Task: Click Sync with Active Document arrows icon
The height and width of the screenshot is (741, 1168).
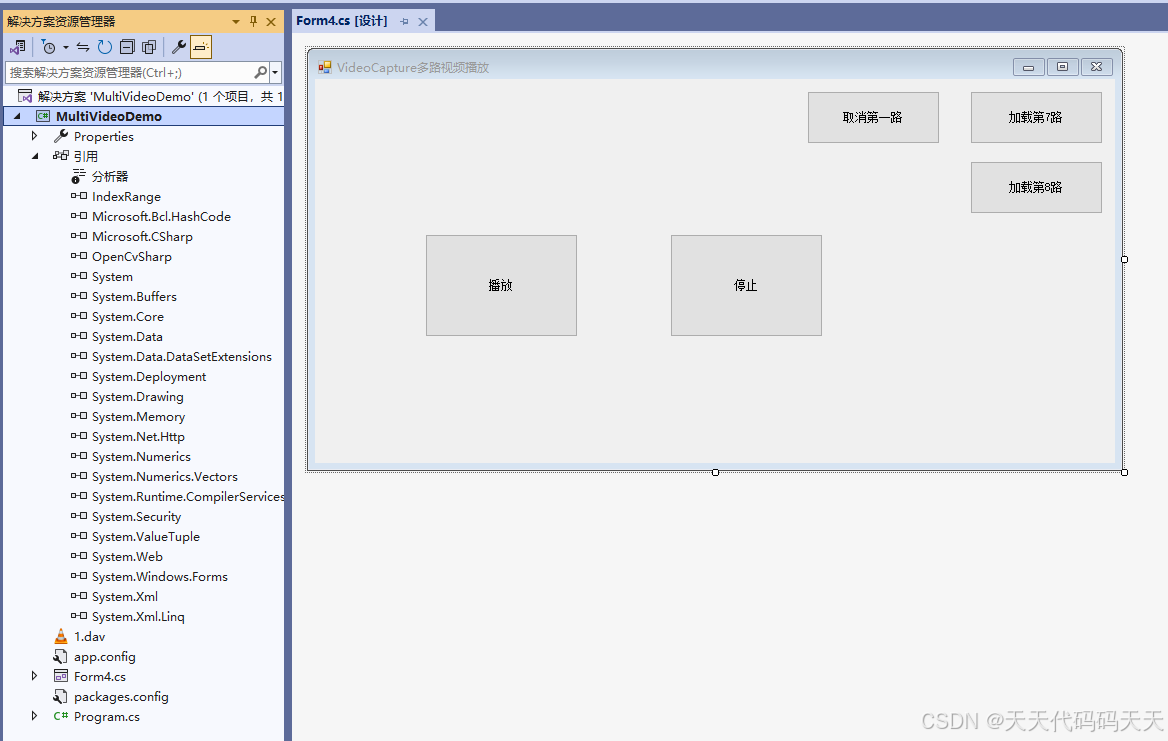Action: [83, 48]
